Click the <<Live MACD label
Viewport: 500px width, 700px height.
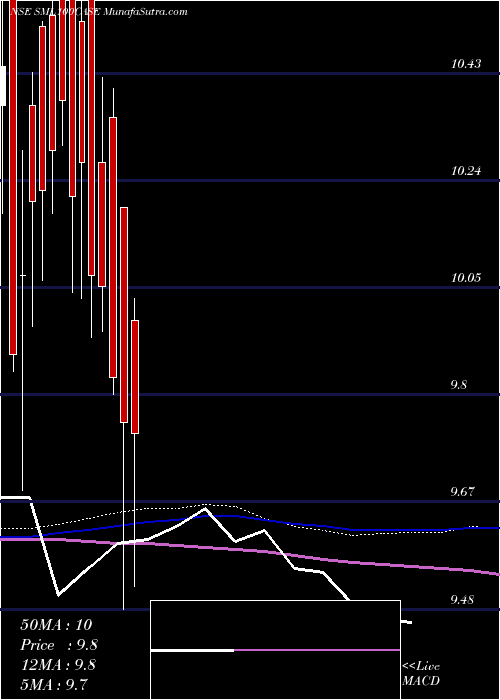(421, 674)
